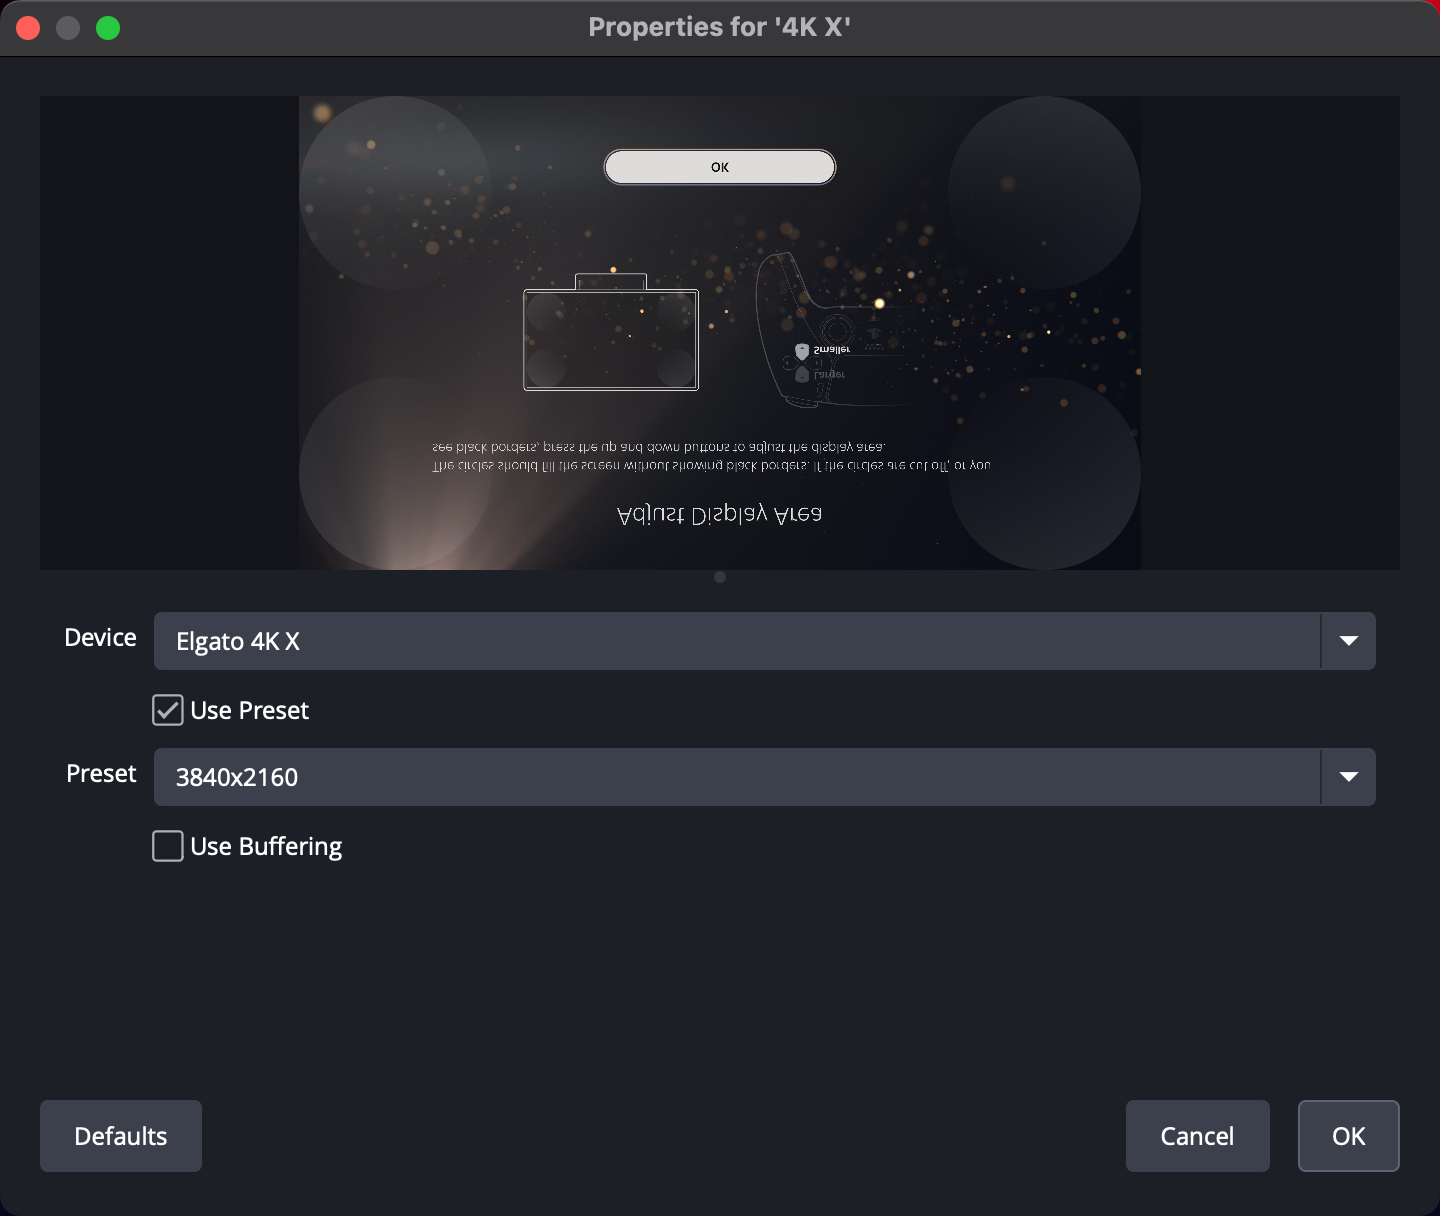Expand the Preset dropdown arrow
The height and width of the screenshot is (1216, 1440).
[x=1348, y=777]
